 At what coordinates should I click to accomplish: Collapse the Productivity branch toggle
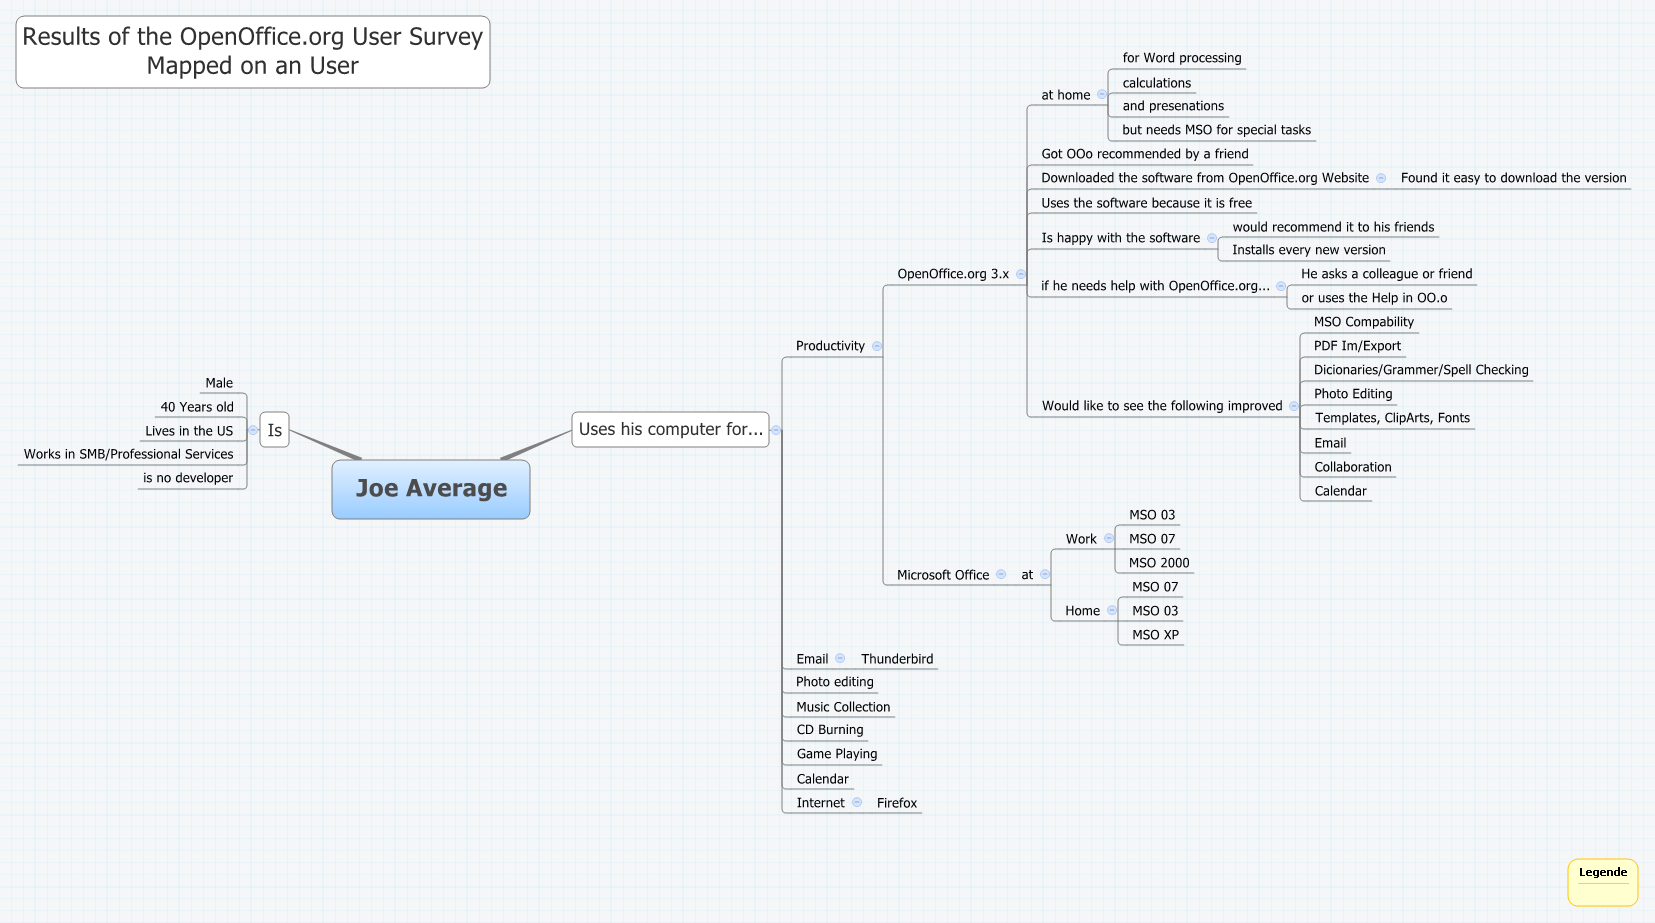click(x=877, y=346)
